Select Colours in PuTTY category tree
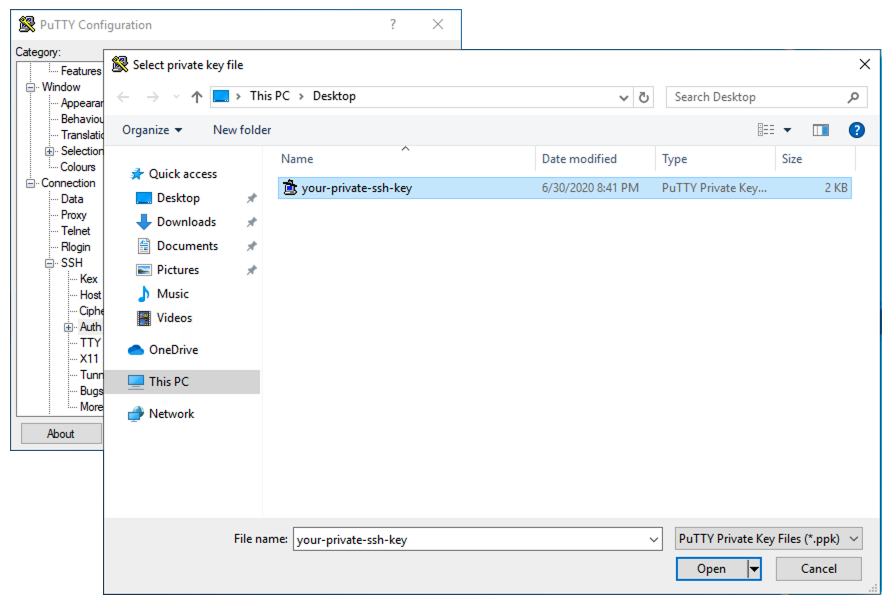Image resolution: width=894 pixels, height=611 pixels. (78, 167)
